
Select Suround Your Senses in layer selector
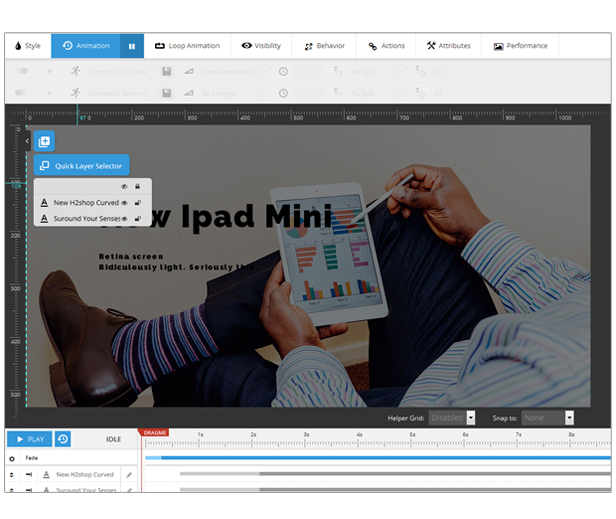point(87,219)
